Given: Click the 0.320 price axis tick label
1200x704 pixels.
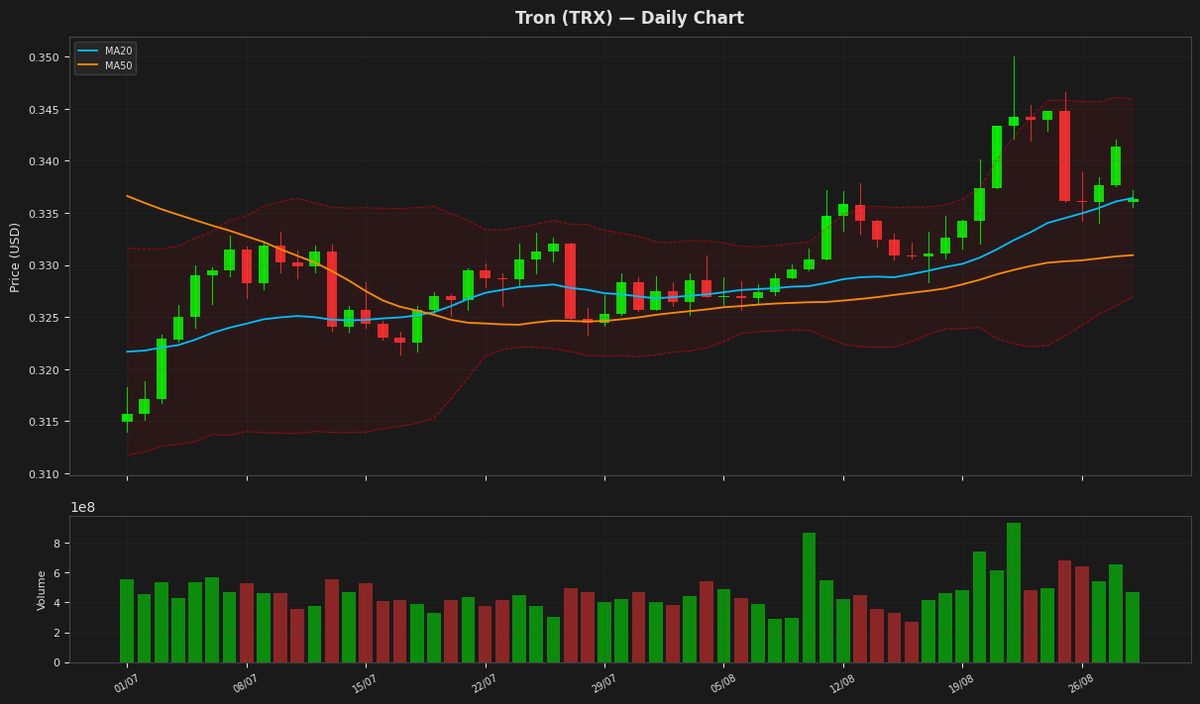Looking at the screenshot, I should pyautogui.click(x=42, y=370).
